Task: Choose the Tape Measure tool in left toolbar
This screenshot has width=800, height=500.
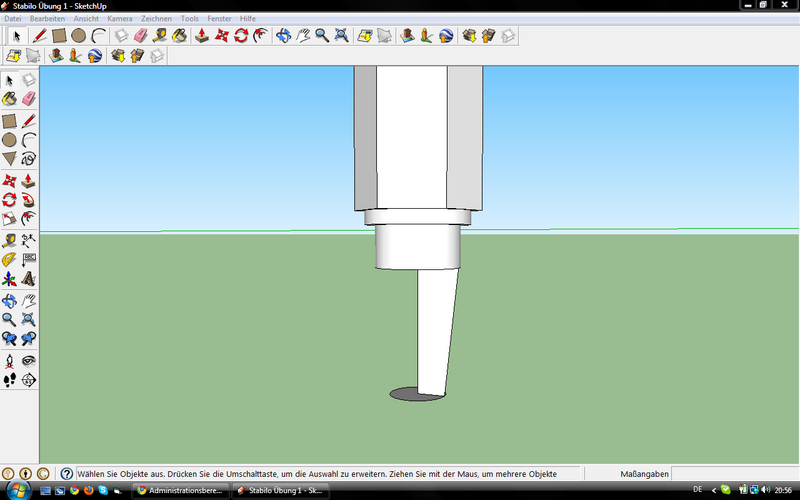Action: [9, 240]
